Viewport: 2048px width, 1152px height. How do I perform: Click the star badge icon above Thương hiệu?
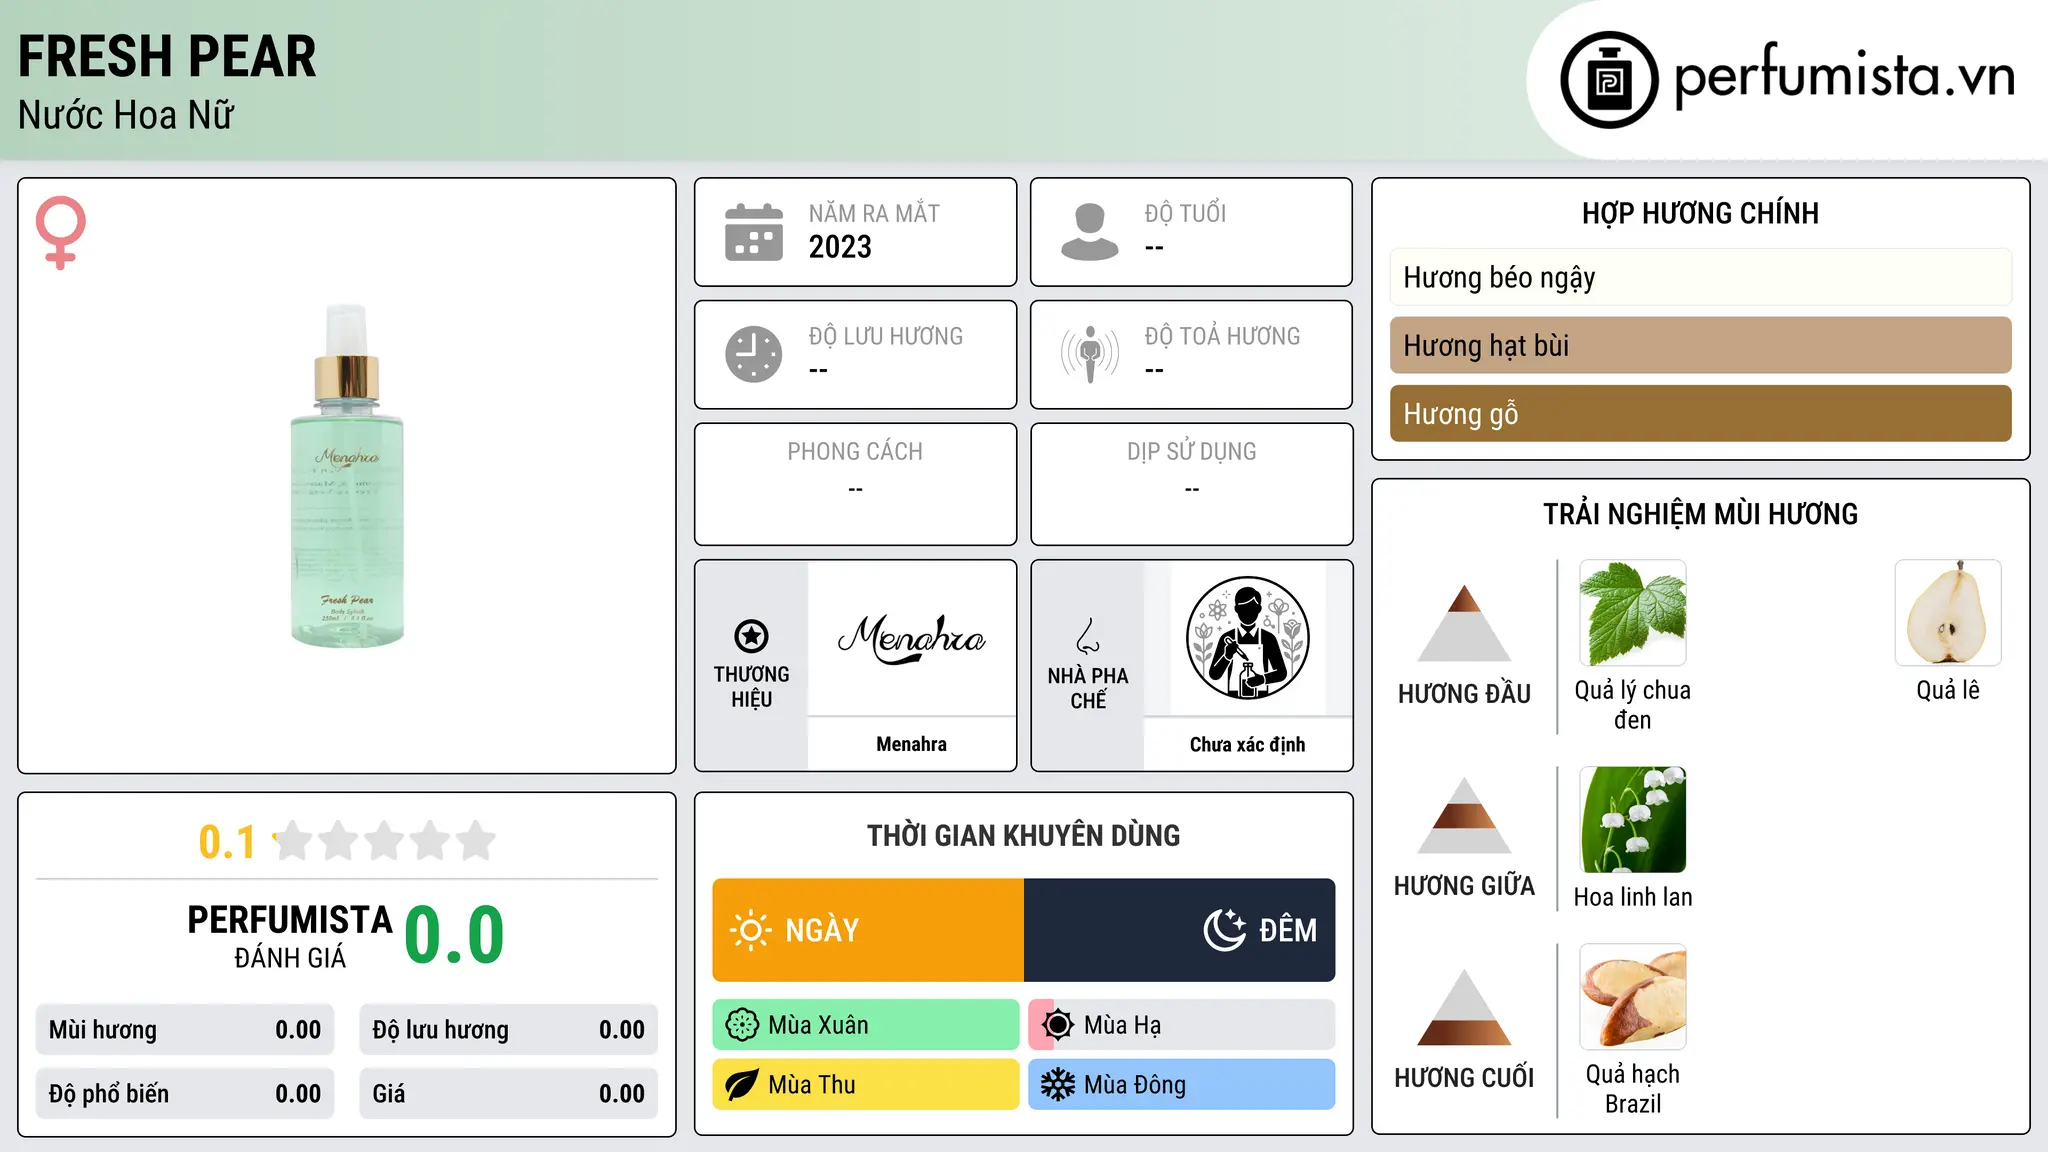click(x=751, y=636)
